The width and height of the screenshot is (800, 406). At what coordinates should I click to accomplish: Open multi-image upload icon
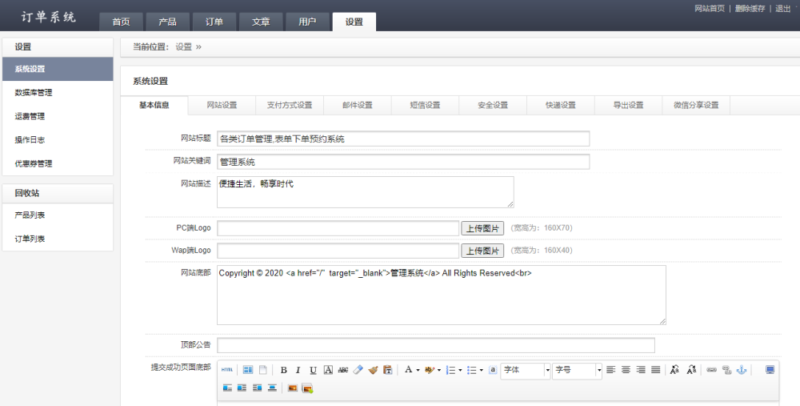click(x=307, y=388)
